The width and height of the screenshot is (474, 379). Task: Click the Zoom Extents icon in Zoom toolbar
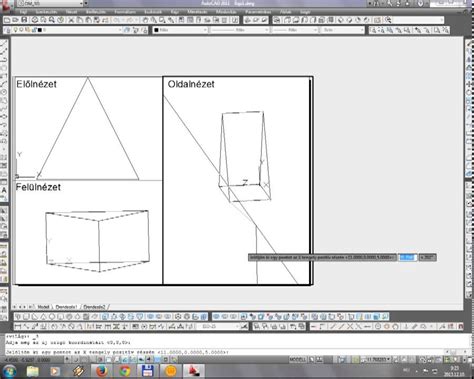tap(445, 30)
